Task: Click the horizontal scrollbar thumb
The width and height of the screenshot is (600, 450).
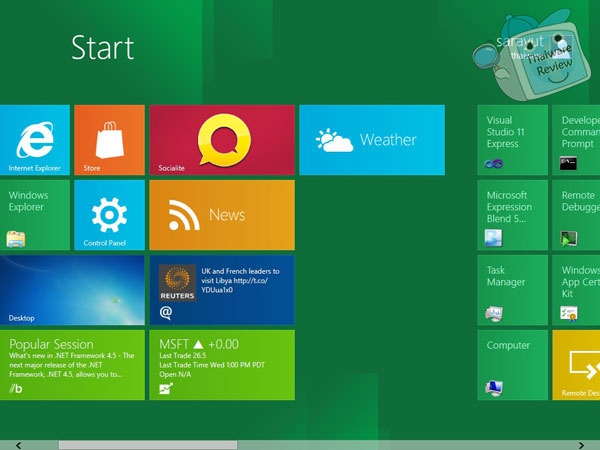Action: coord(148,445)
